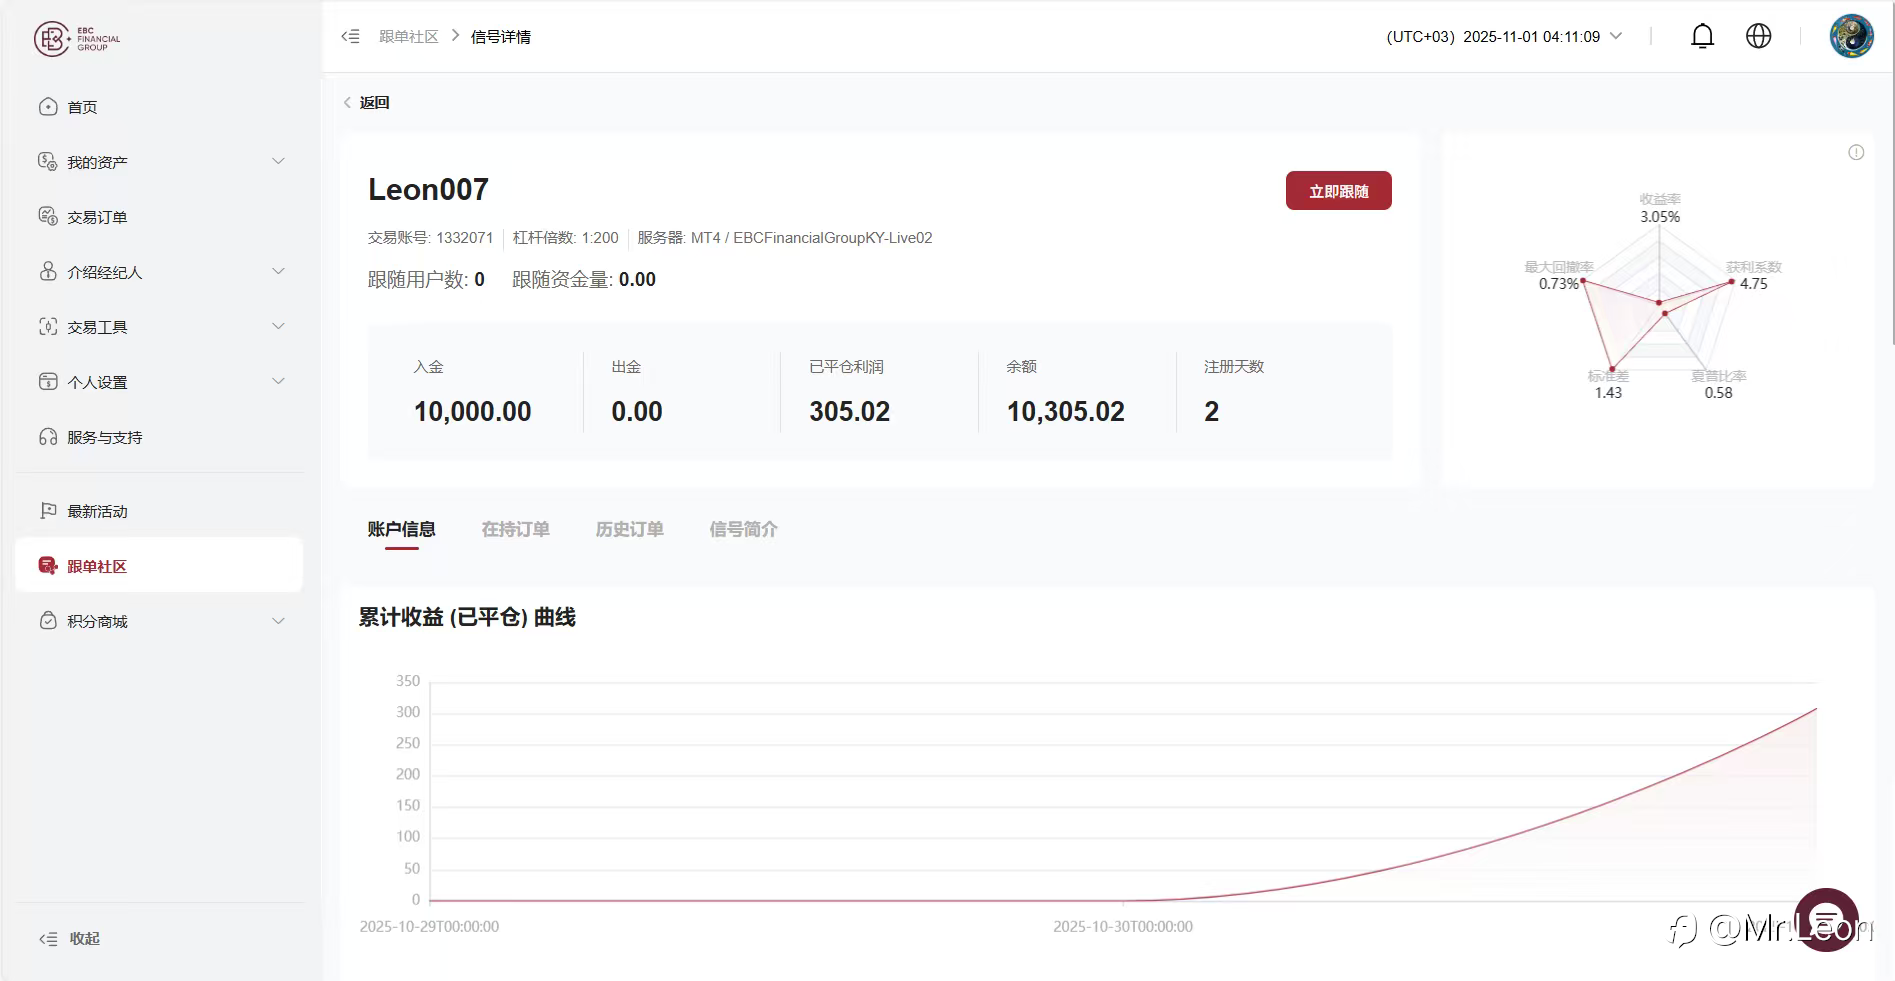Click the radar chart info icon

pyautogui.click(x=1856, y=153)
